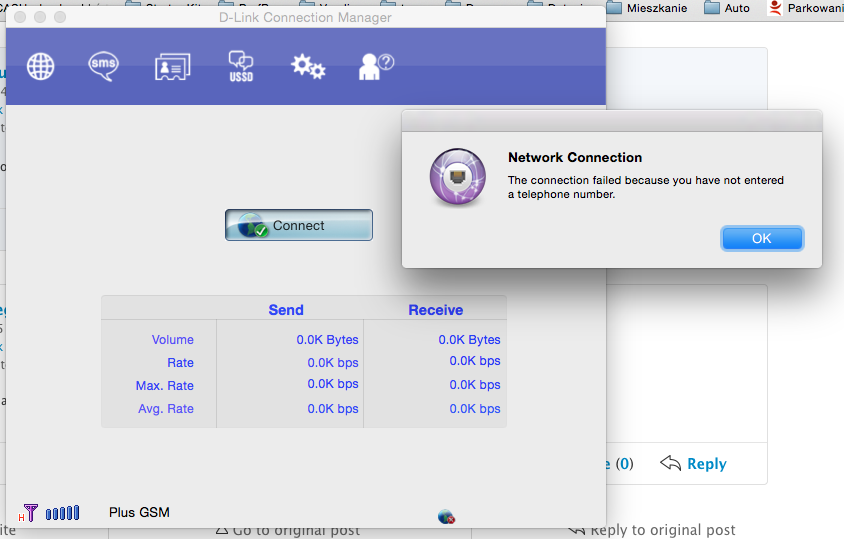This screenshot has width=844, height=539.
Task: Click the Volume row label
Action: click(172, 340)
